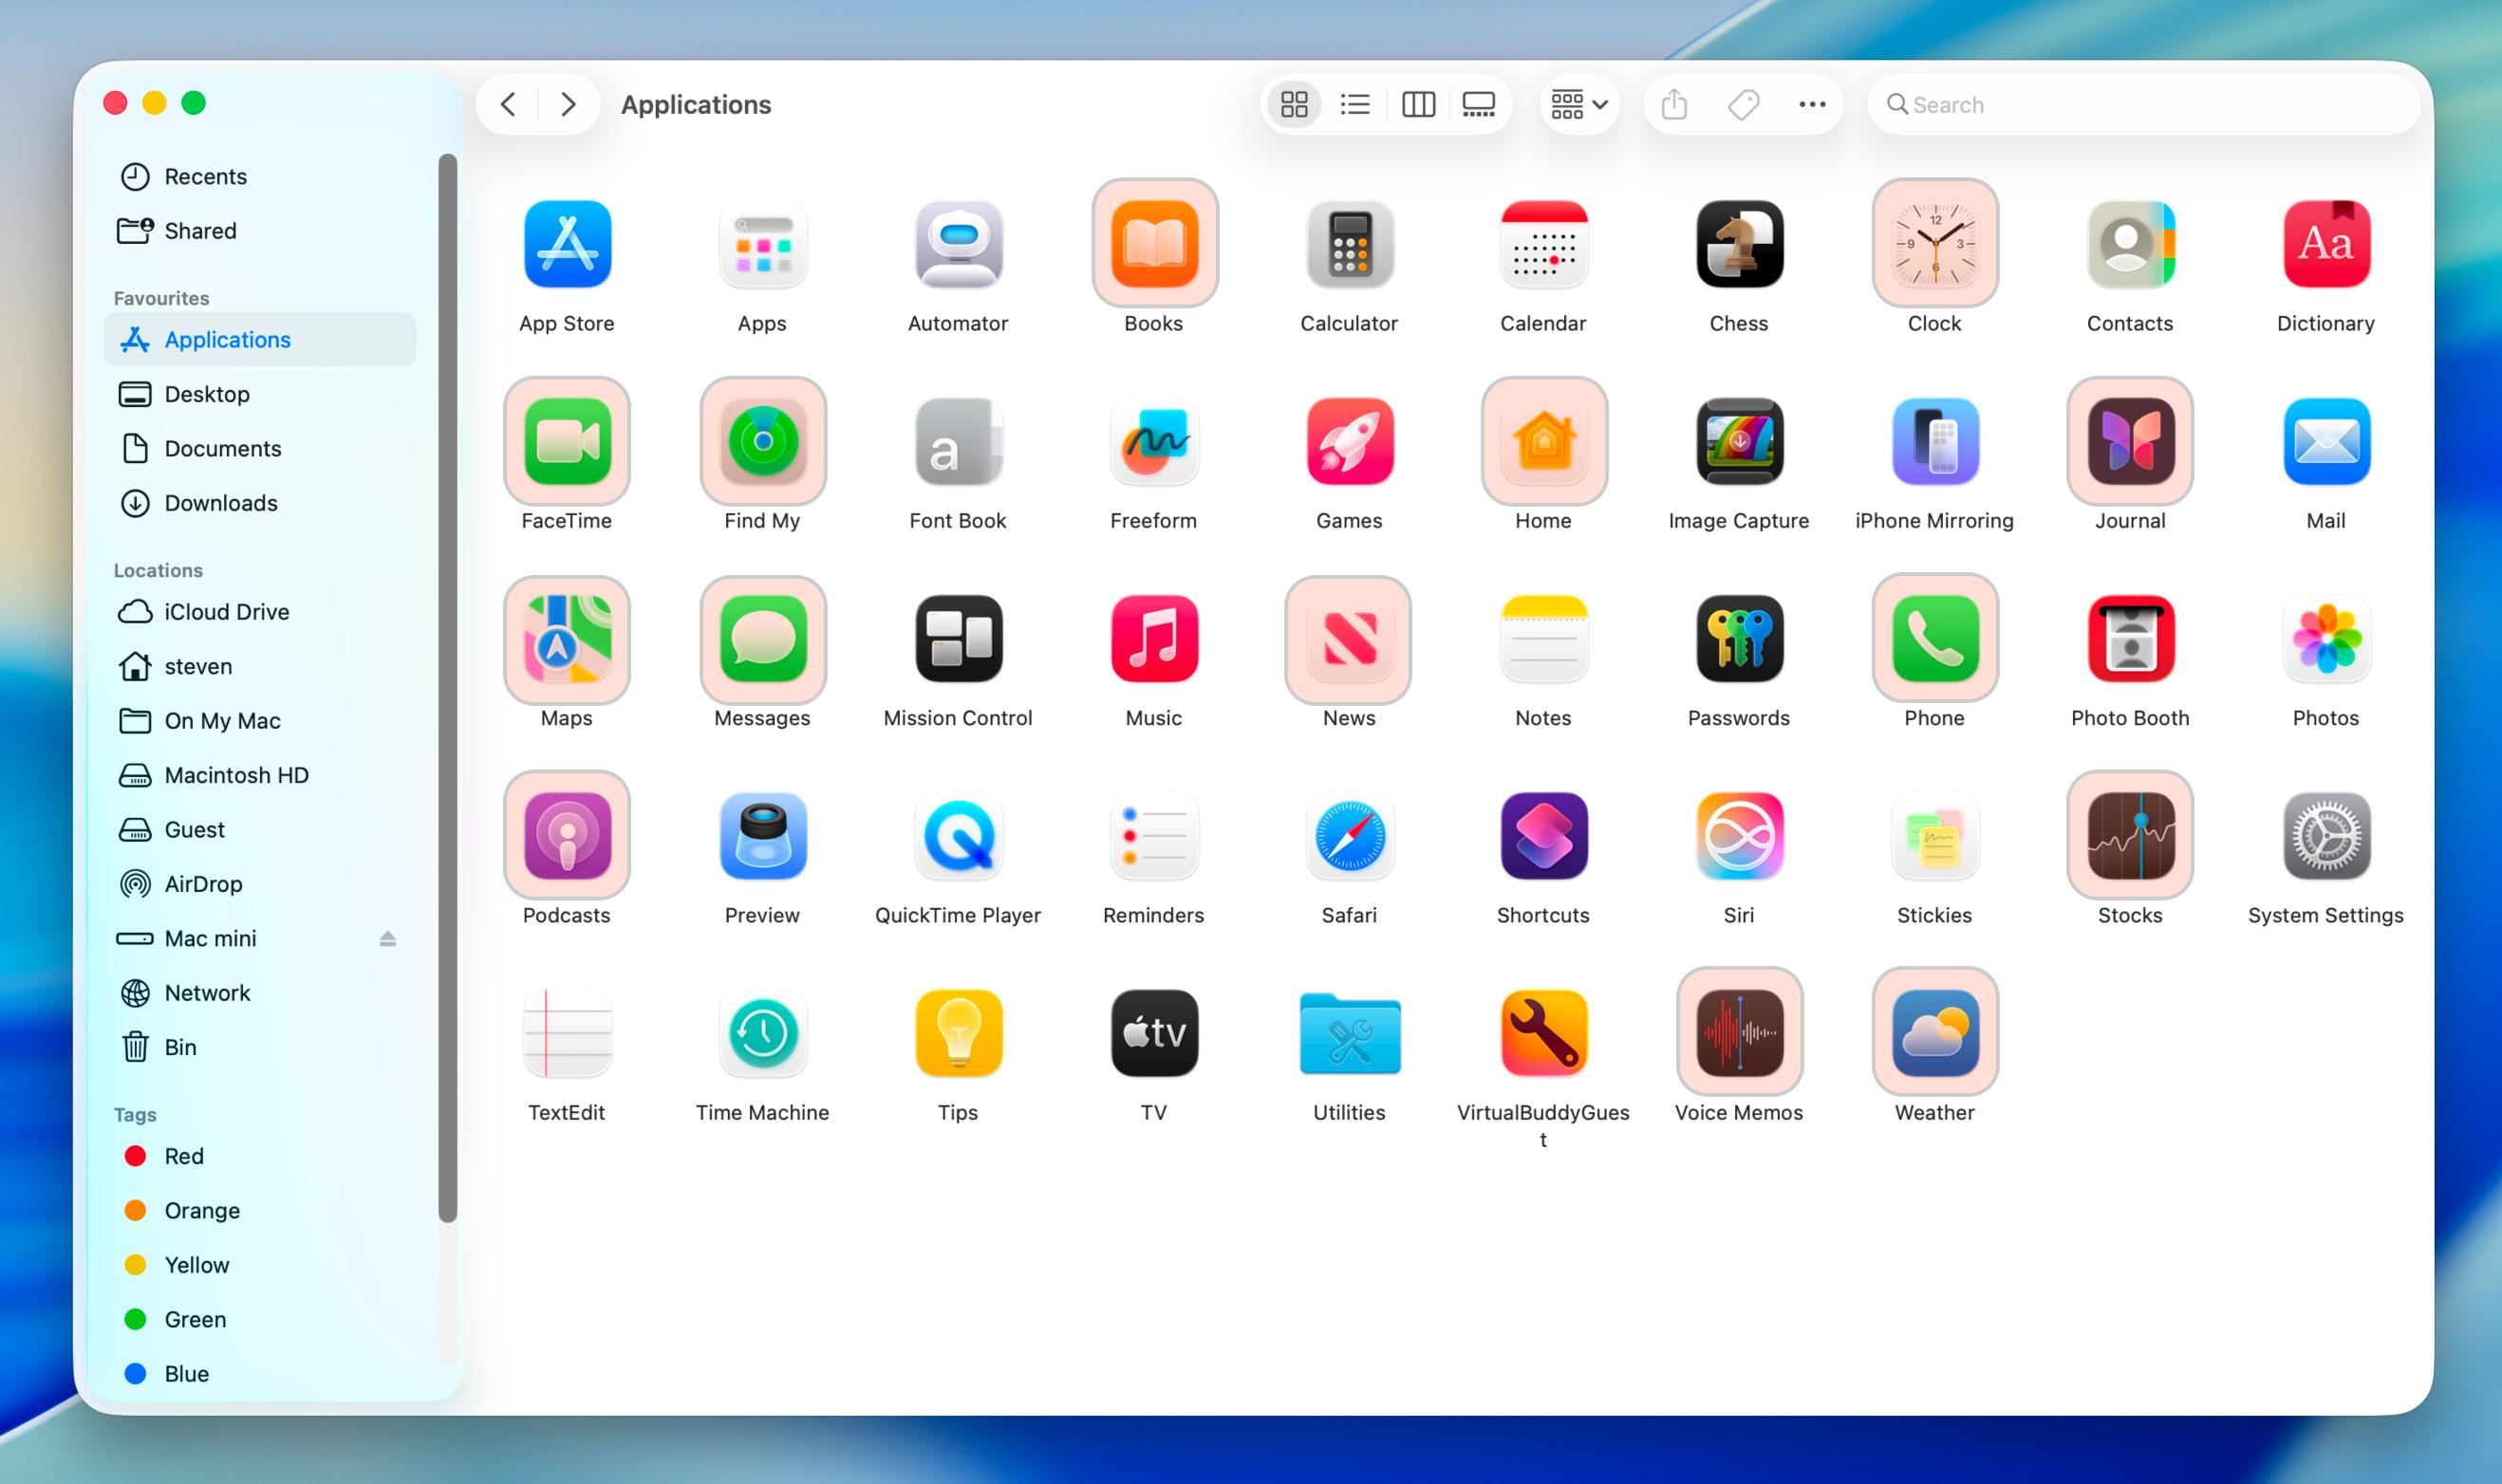Screen dimensions: 2502x1484
Task: Open the Guest volume in sidebar
Action: point(260,830)
